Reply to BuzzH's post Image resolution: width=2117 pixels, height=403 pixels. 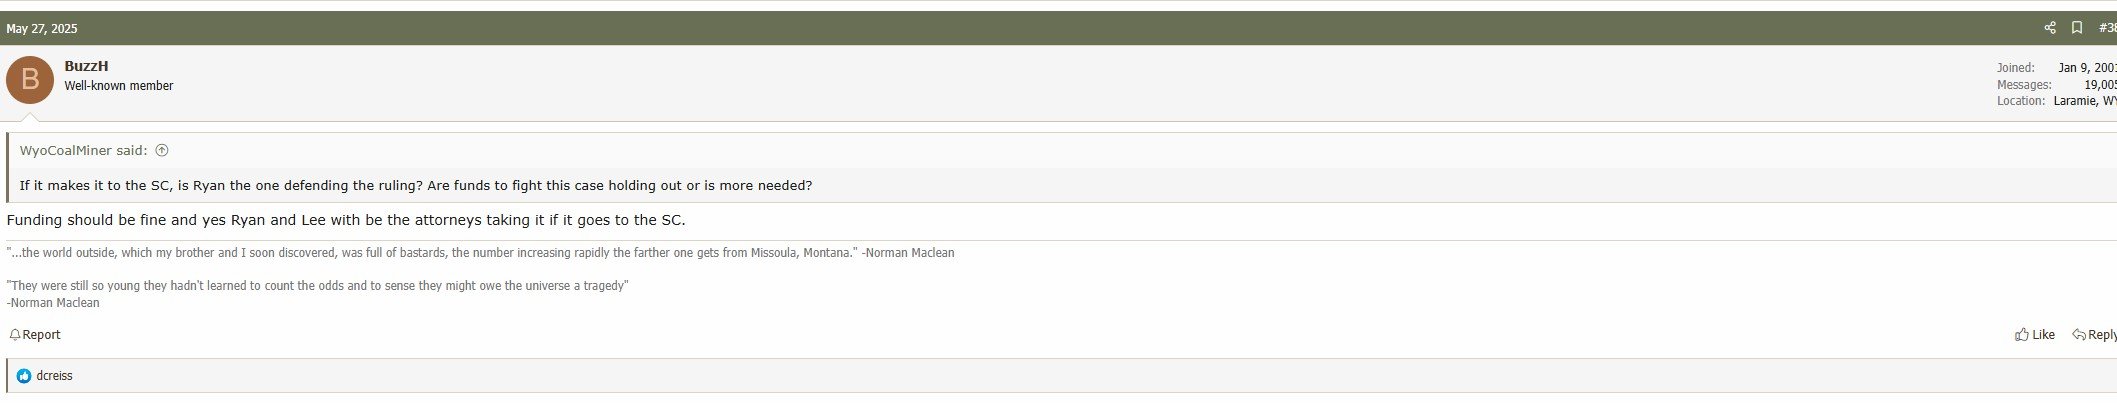point(2094,335)
